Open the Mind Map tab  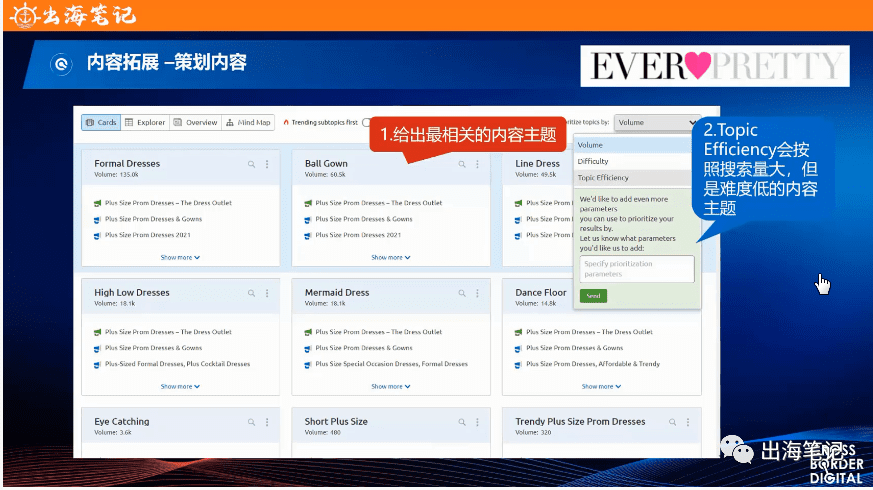coord(248,122)
